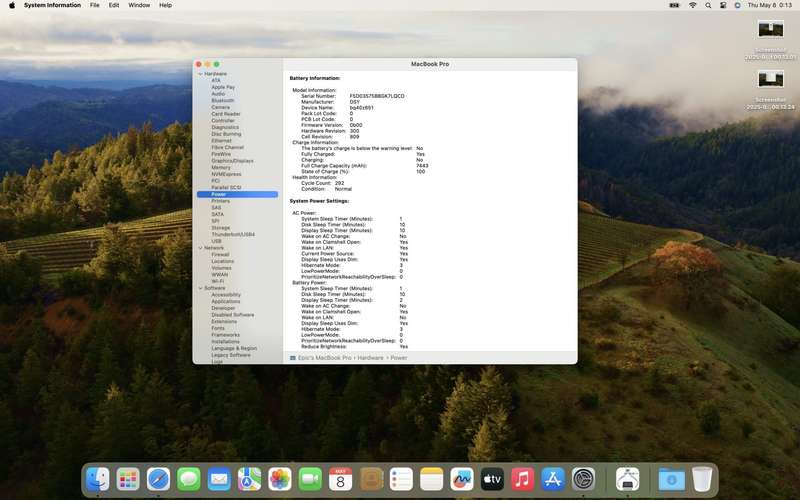Click the System Power Settings heading
This screenshot has height=500, width=800.
pos(319,201)
